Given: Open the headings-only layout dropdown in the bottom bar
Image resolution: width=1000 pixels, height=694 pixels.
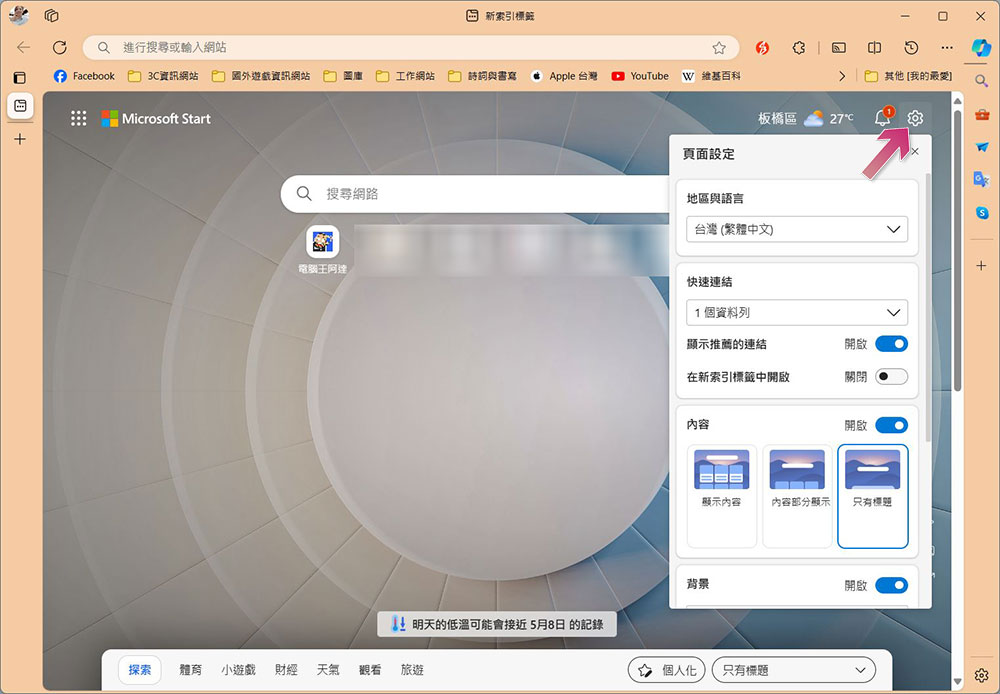Looking at the screenshot, I should pos(793,670).
